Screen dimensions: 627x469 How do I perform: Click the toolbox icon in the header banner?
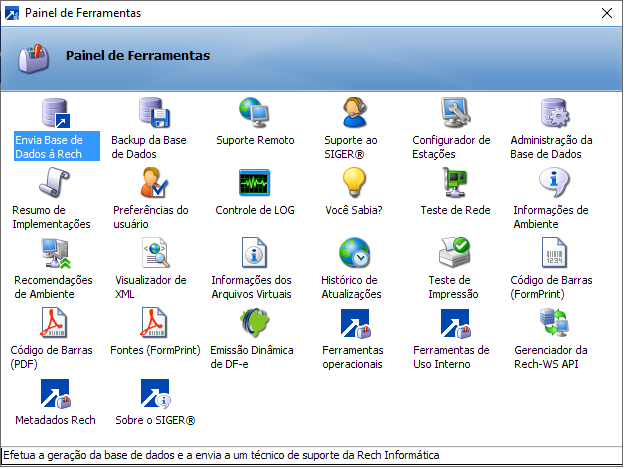tap(33, 60)
